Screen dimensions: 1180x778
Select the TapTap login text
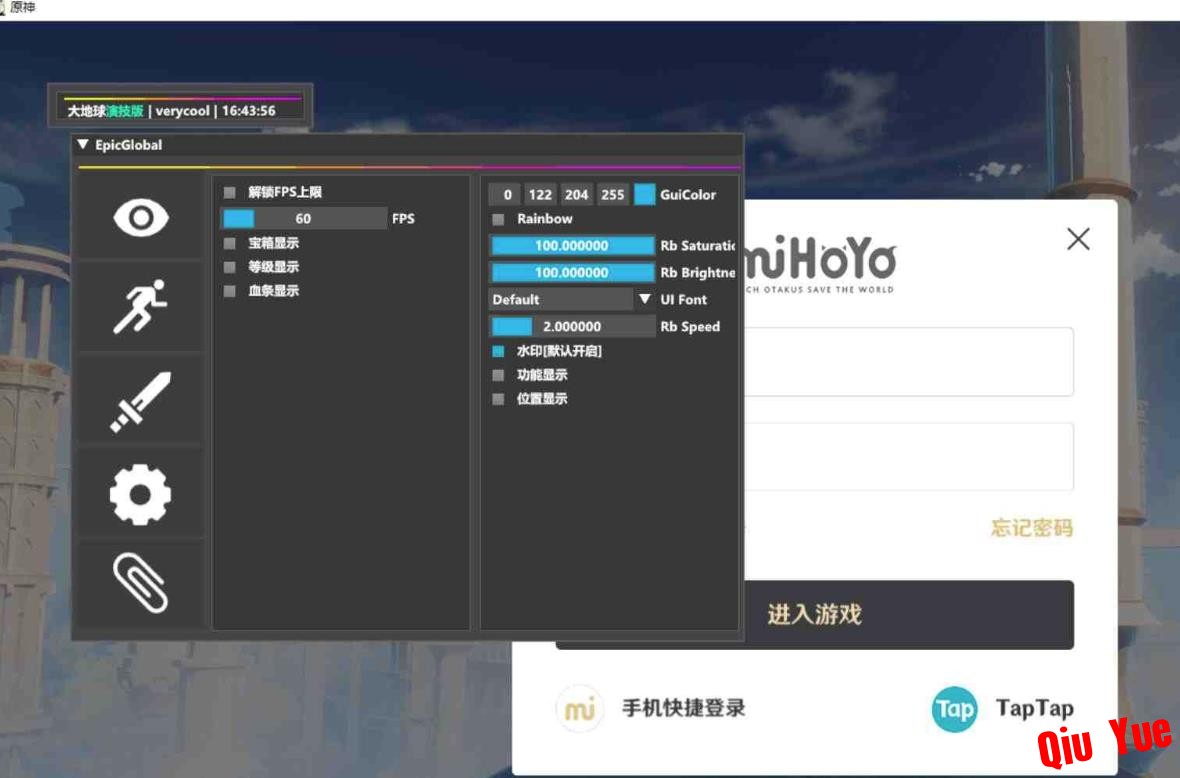point(1035,709)
